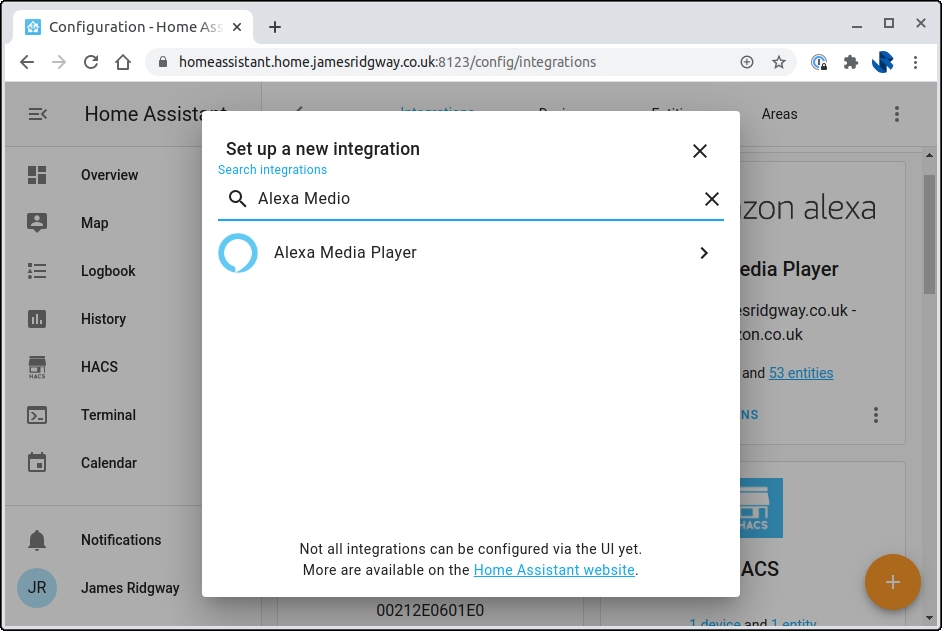The height and width of the screenshot is (631, 942).
Task: Select the Alexa Media Player integration
Action: (x=470, y=253)
